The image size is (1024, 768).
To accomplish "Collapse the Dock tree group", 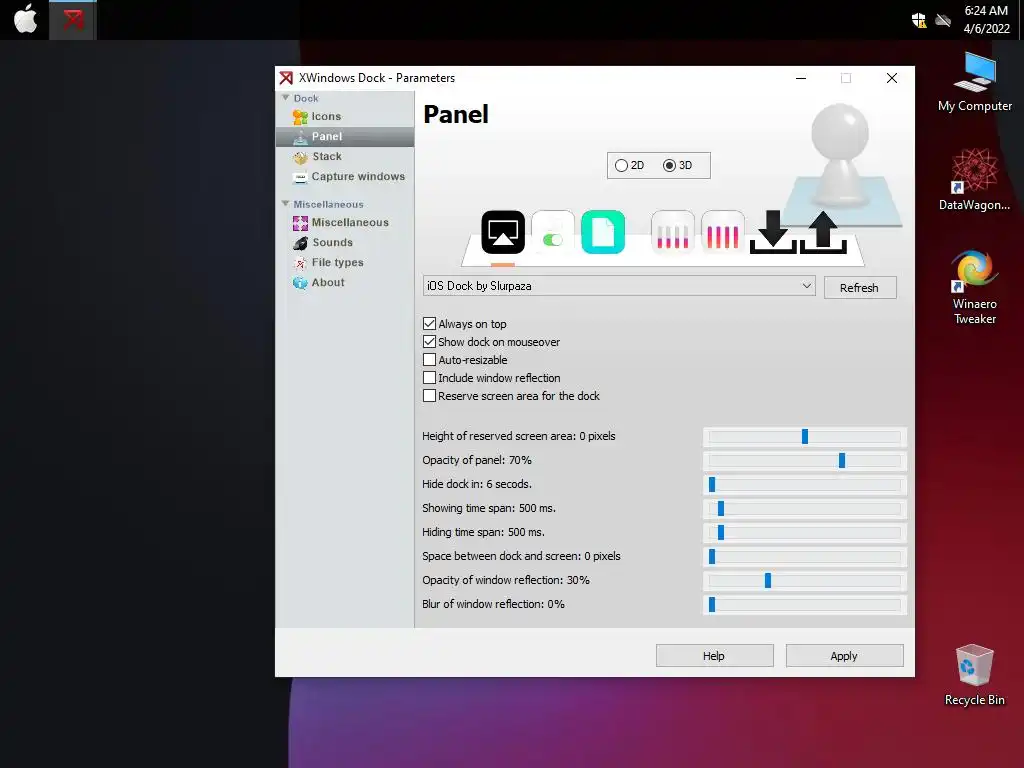I will click(285, 97).
